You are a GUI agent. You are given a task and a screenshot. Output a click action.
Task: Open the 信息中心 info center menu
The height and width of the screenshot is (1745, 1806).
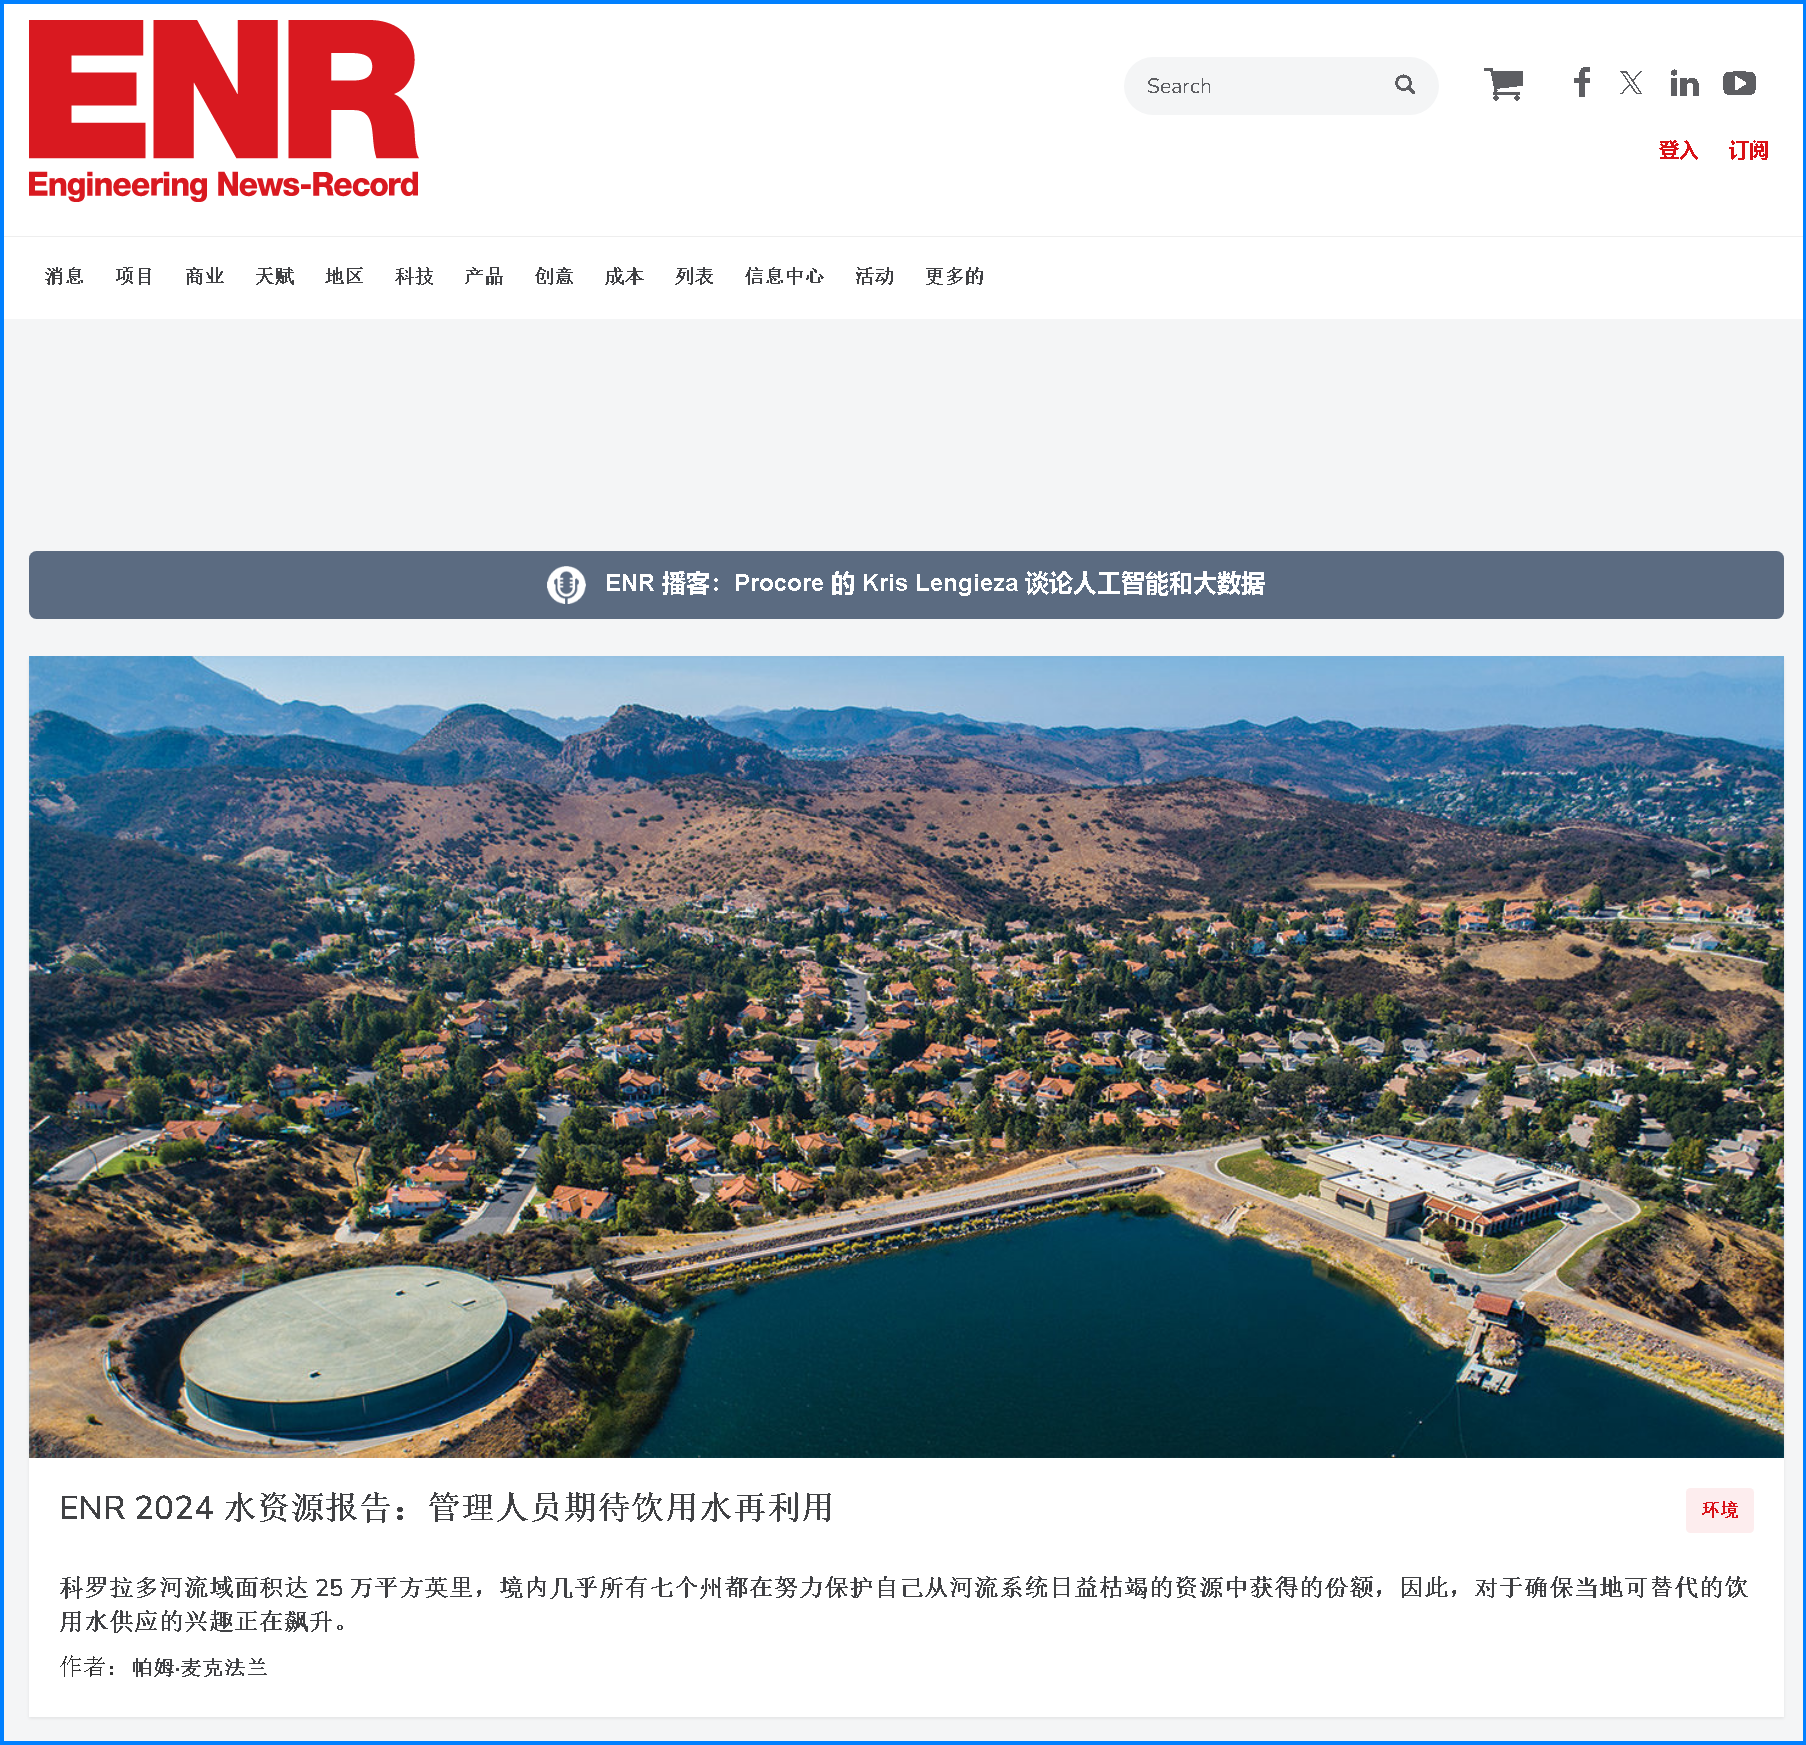pos(784,276)
